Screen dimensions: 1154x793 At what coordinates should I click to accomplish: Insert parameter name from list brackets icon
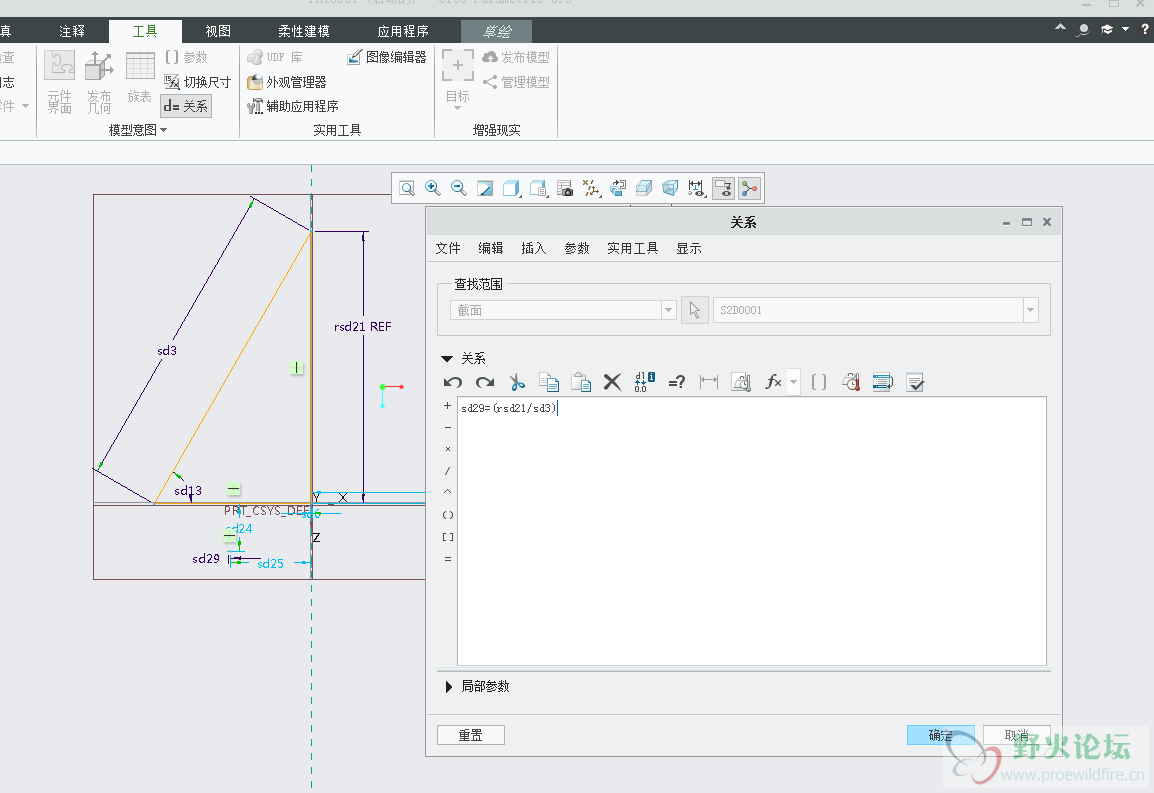coord(818,381)
